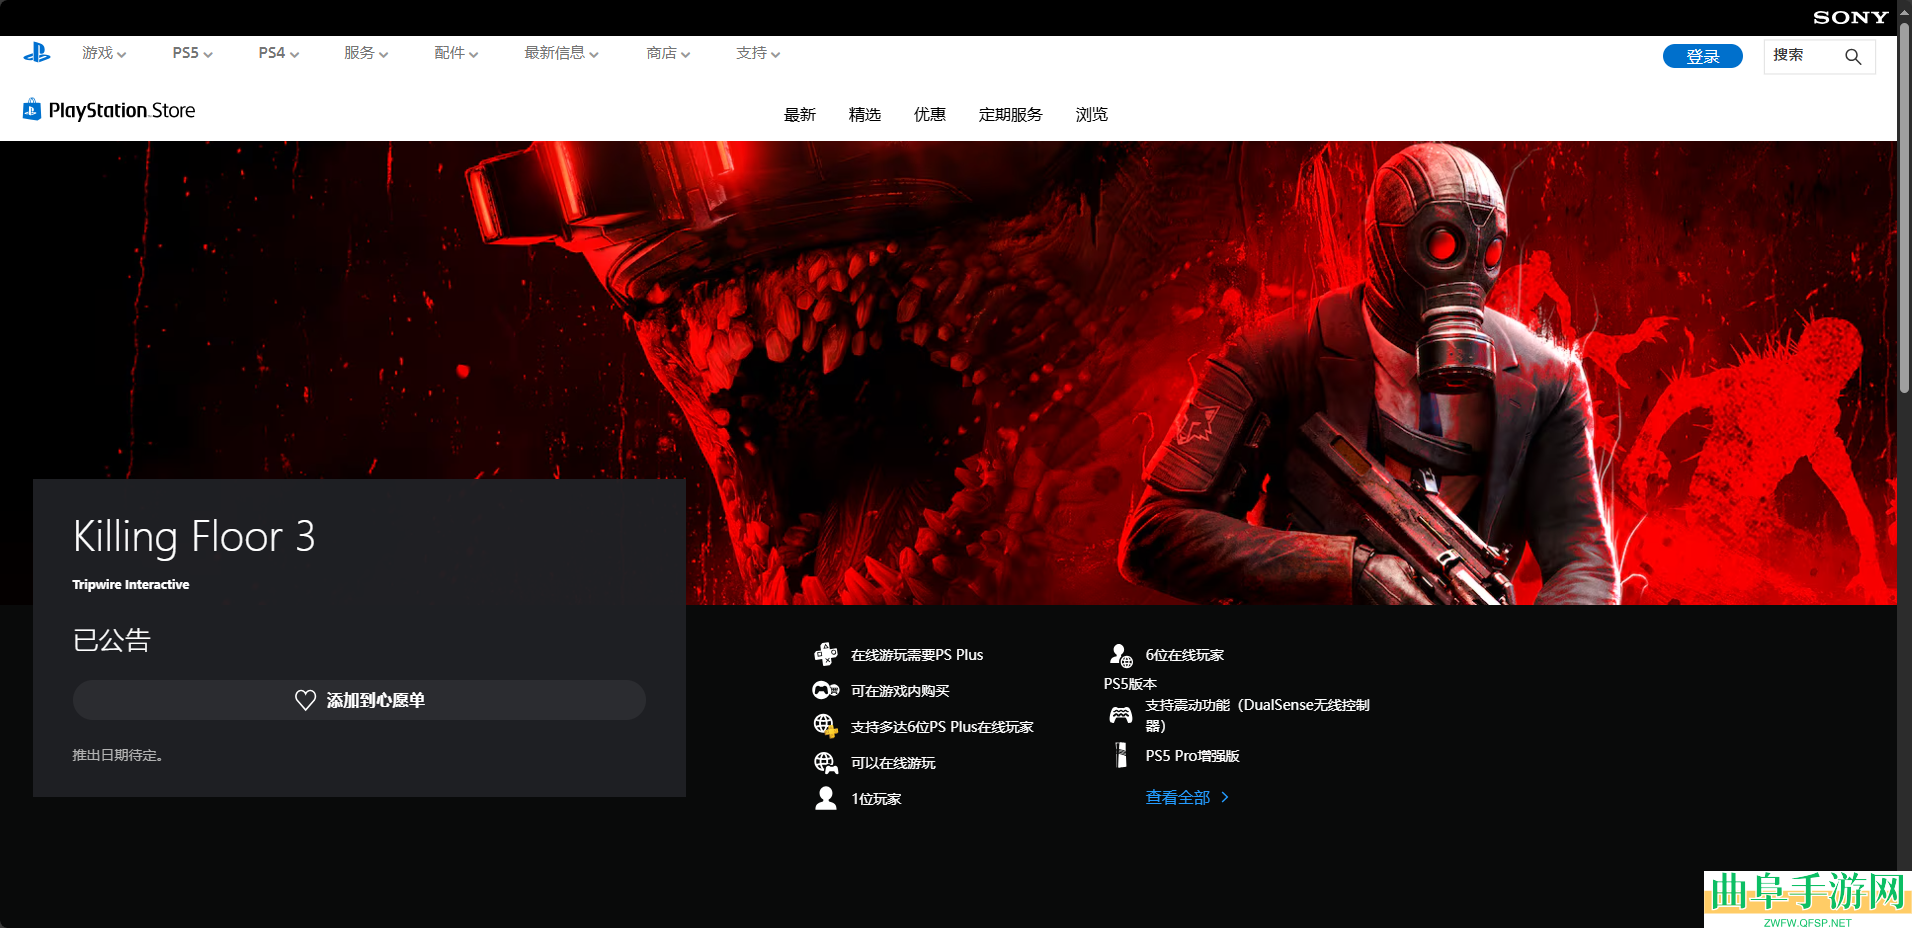The width and height of the screenshot is (1912, 928).
Task: Click the SONY logo
Action: [1850, 17]
